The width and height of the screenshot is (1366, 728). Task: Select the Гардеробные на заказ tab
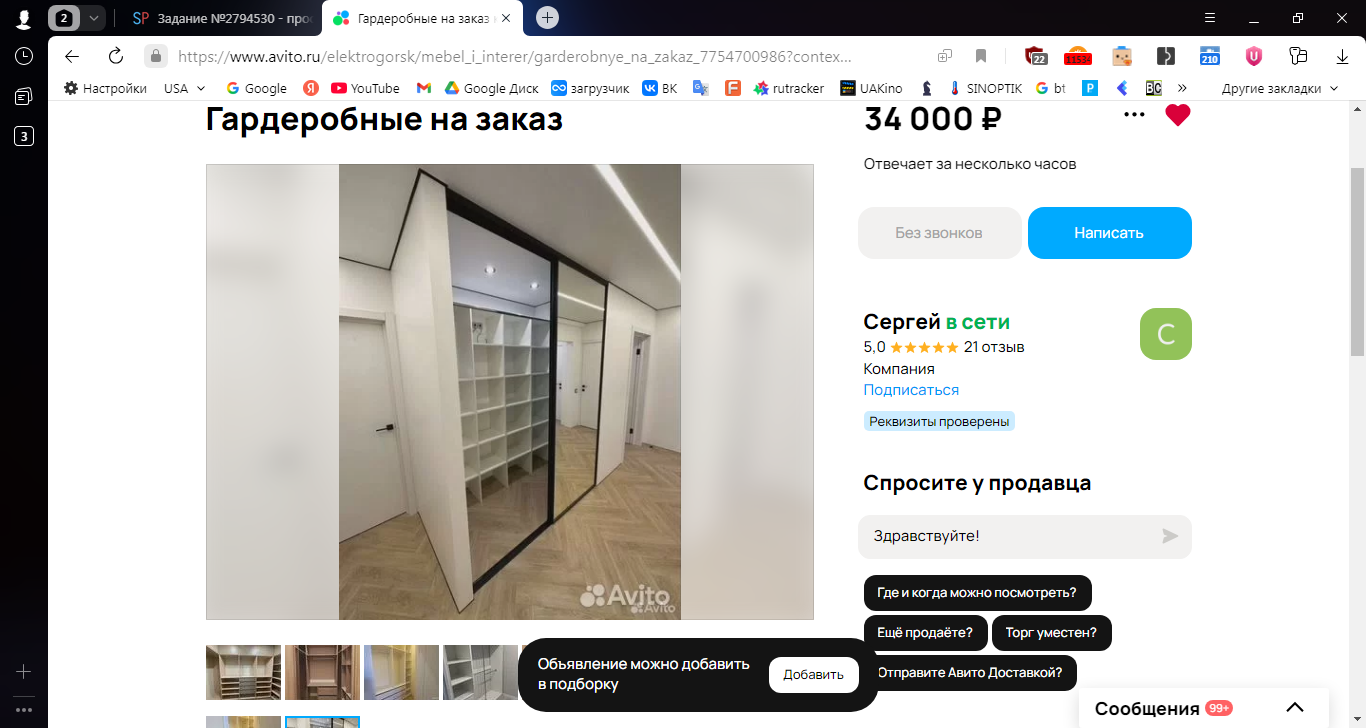pyautogui.click(x=422, y=18)
